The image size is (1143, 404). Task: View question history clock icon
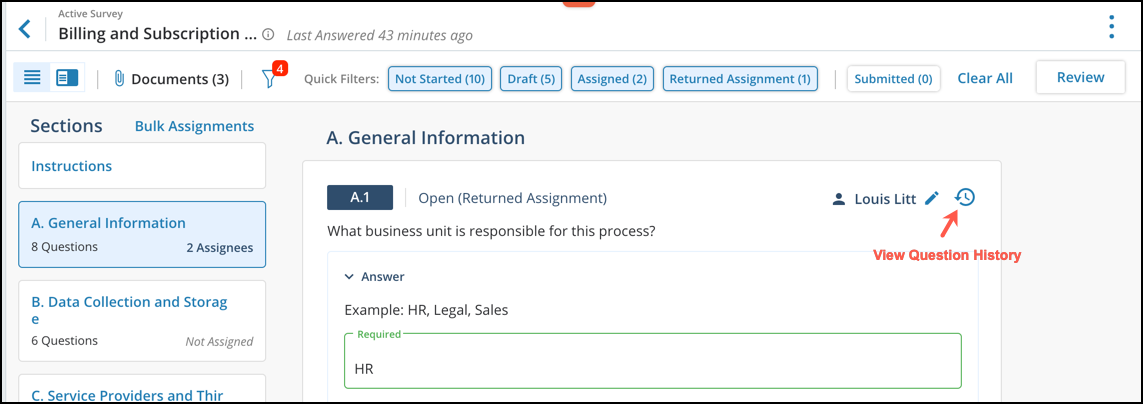964,197
